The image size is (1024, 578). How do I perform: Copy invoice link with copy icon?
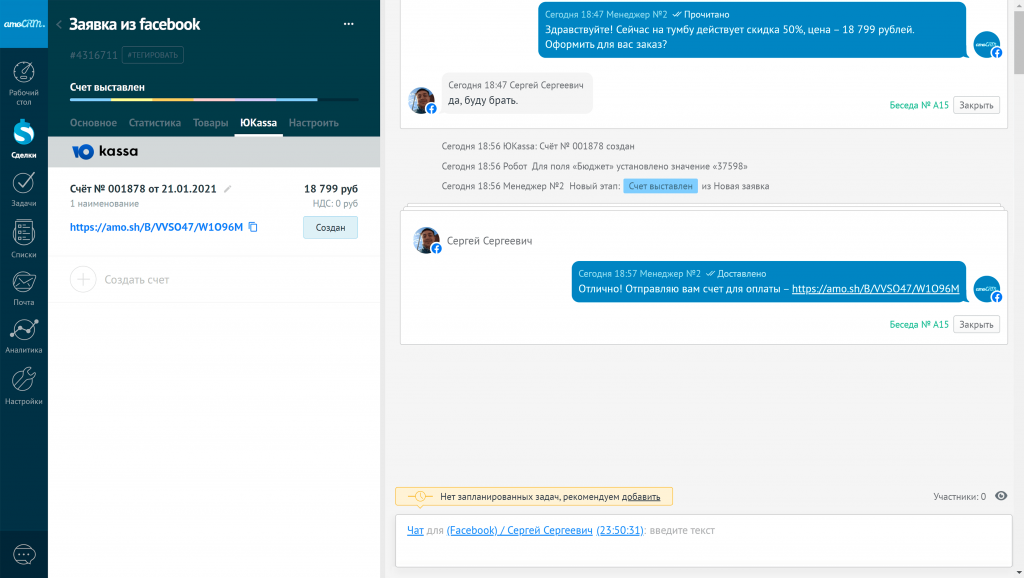click(253, 227)
